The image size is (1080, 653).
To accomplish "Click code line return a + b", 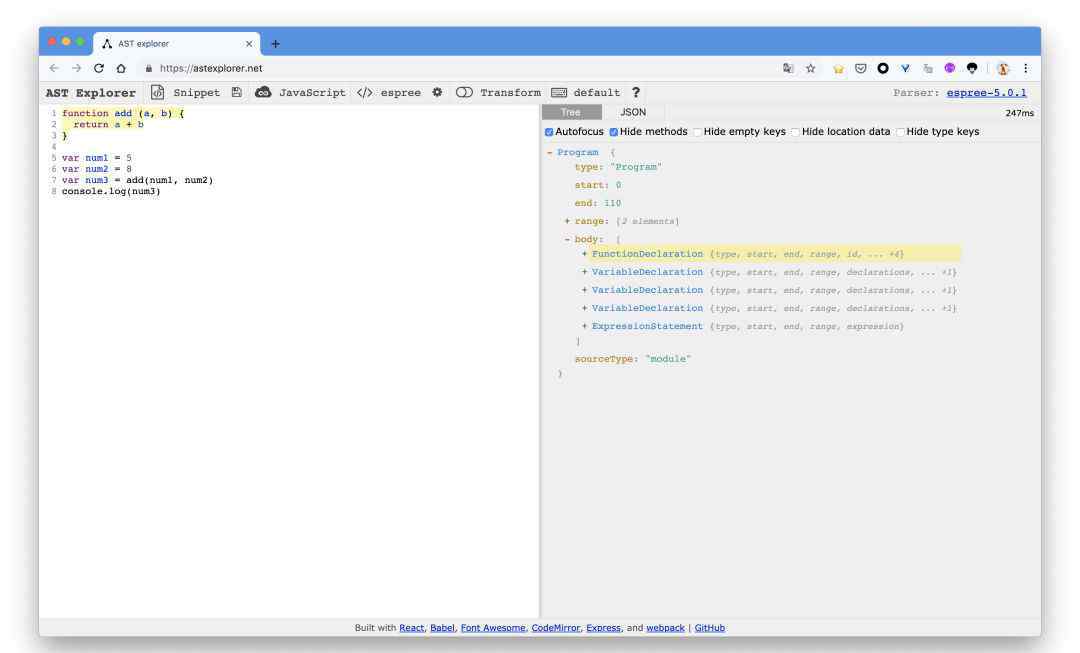I will tap(109, 125).
